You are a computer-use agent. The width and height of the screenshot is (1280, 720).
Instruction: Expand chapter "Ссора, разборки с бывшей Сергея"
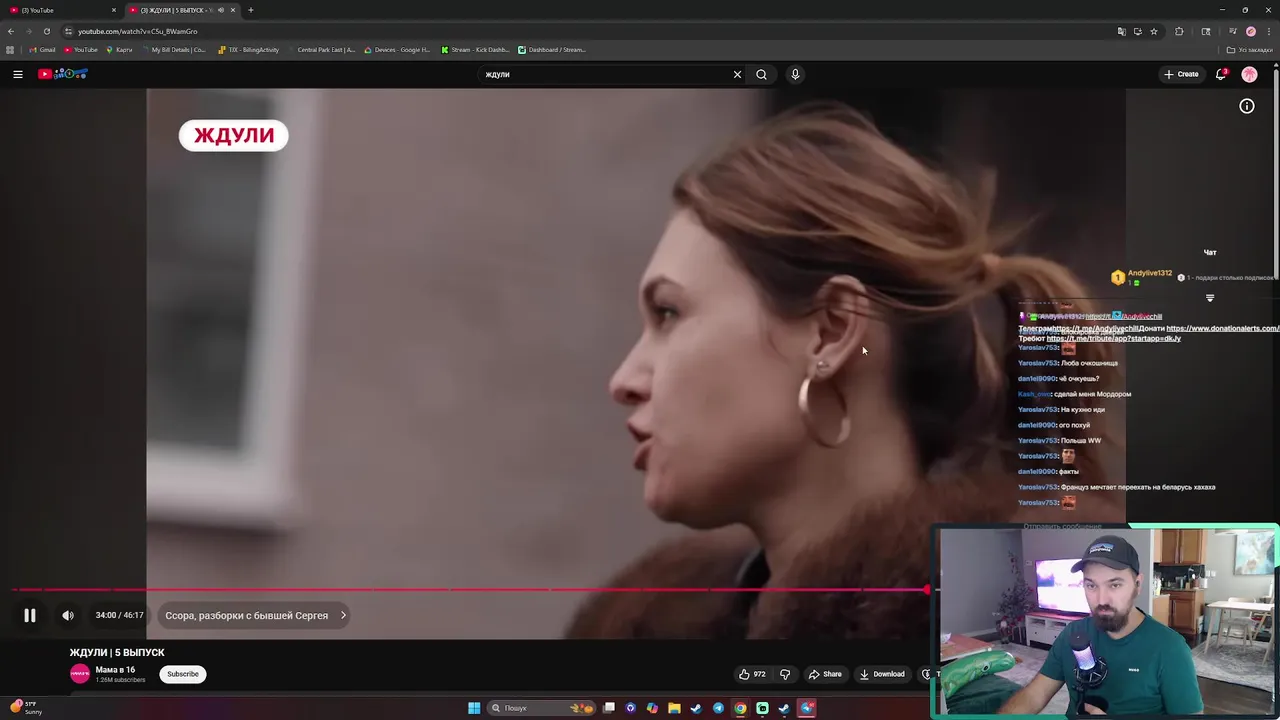point(256,616)
